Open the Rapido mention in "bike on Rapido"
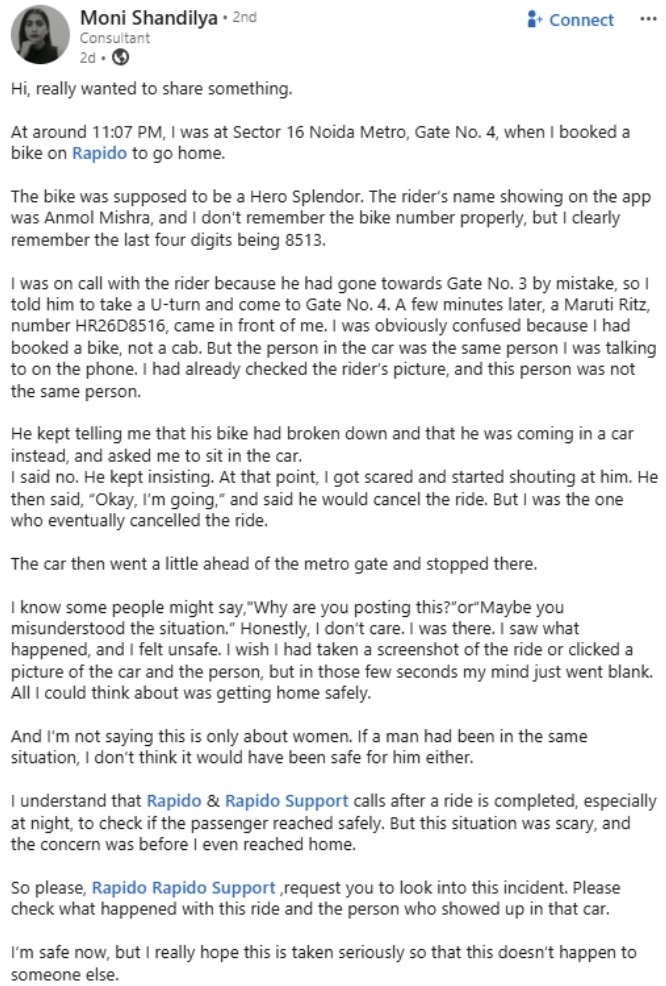Image resolution: width=666 pixels, height=986 pixels. click(99, 153)
